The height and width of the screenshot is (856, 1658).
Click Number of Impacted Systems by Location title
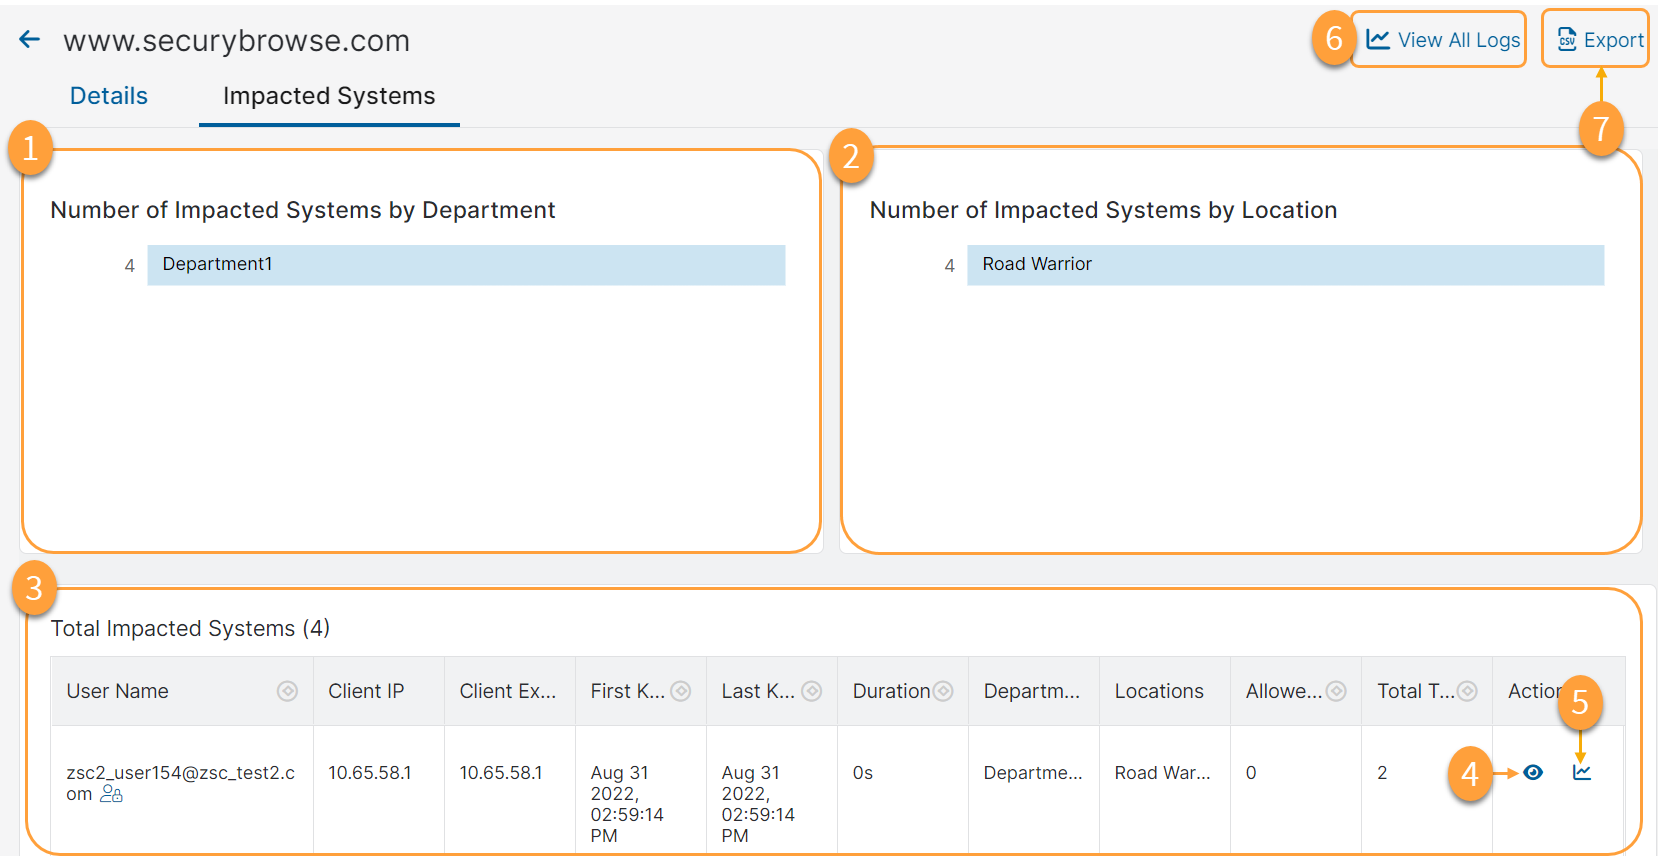[1103, 210]
